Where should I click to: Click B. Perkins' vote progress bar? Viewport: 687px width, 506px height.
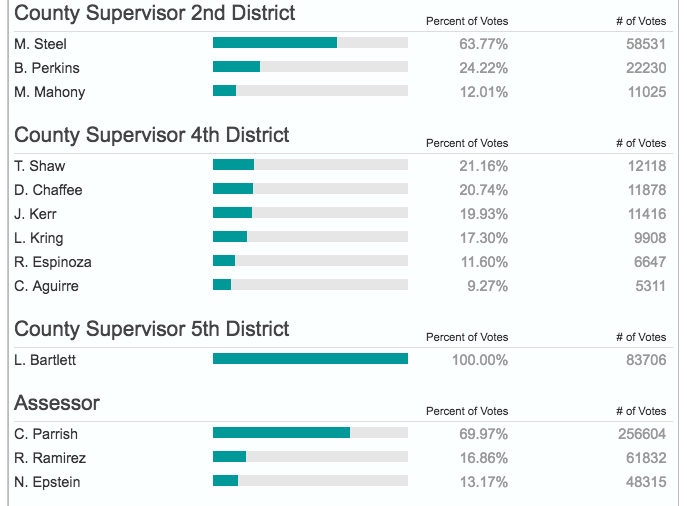[310, 68]
